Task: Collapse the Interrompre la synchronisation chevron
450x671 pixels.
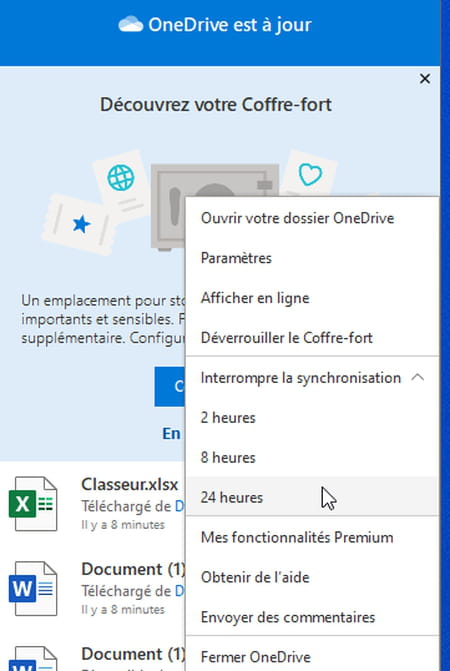Action: pos(417,377)
